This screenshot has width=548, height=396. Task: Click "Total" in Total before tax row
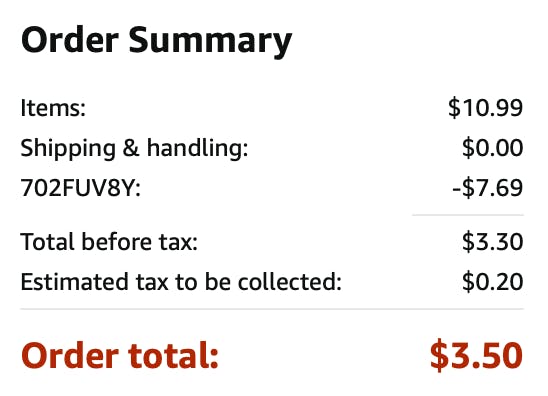[47, 242]
